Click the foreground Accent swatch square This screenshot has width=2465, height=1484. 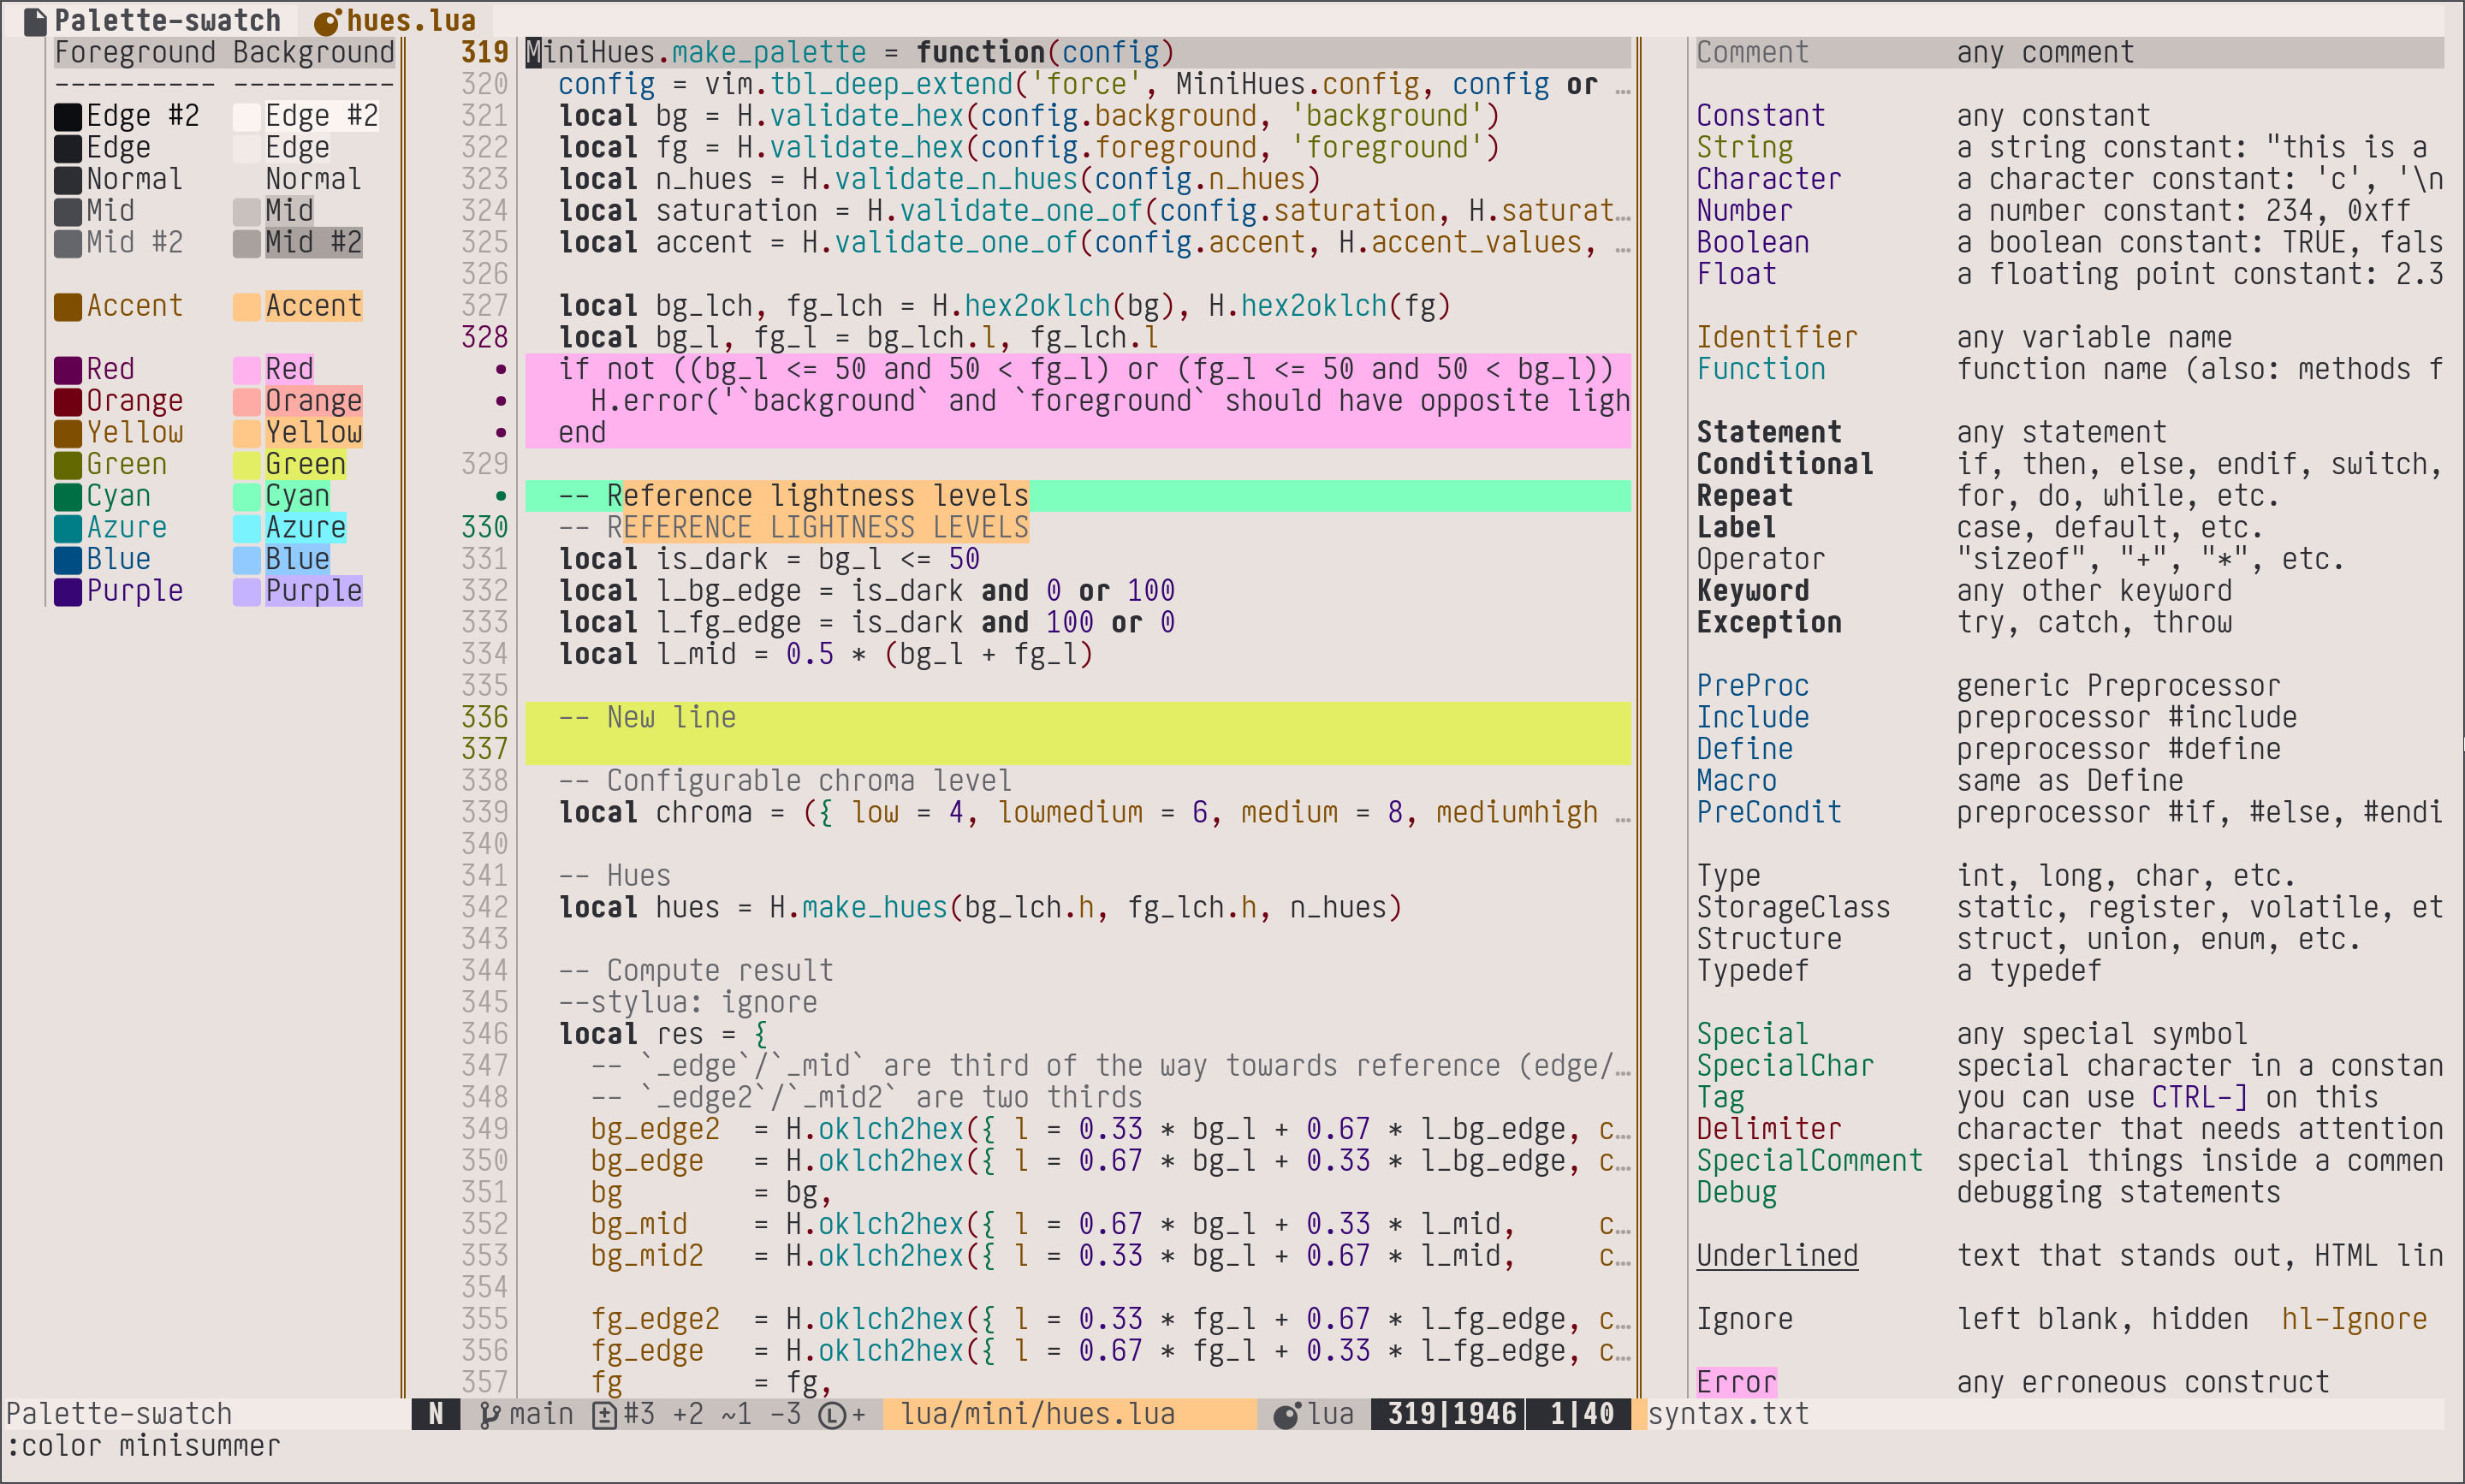(68, 307)
